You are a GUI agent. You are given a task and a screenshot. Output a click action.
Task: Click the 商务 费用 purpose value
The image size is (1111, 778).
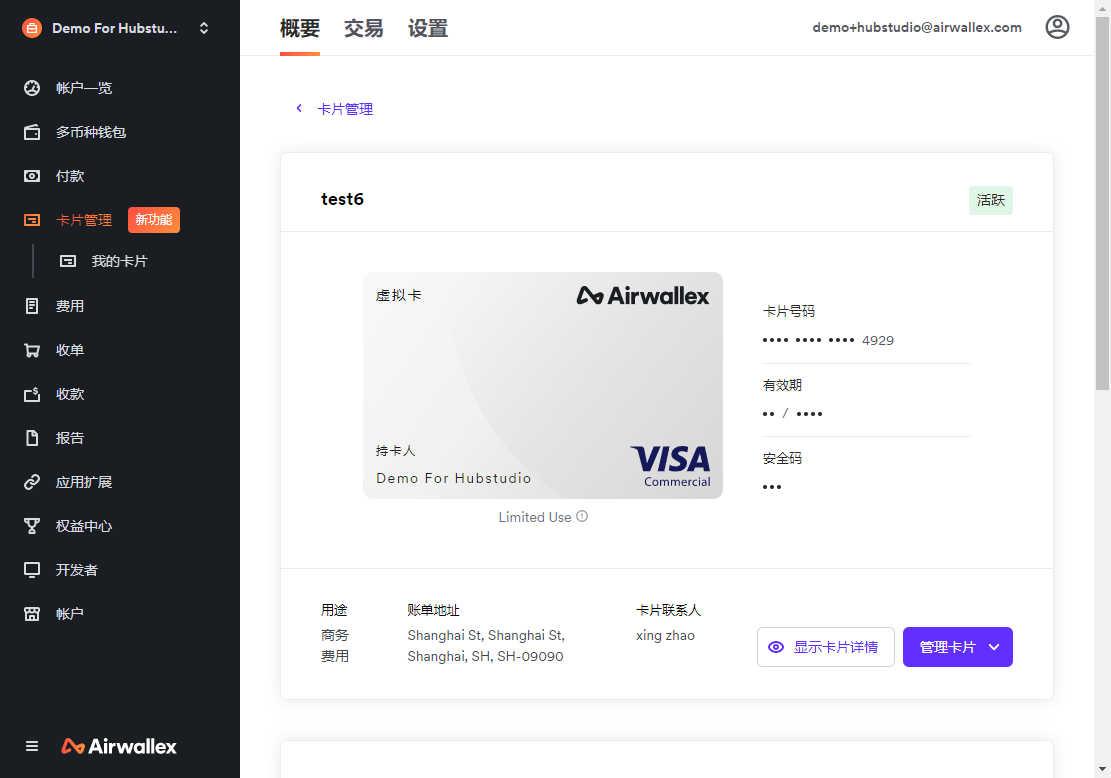[x=334, y=645]
